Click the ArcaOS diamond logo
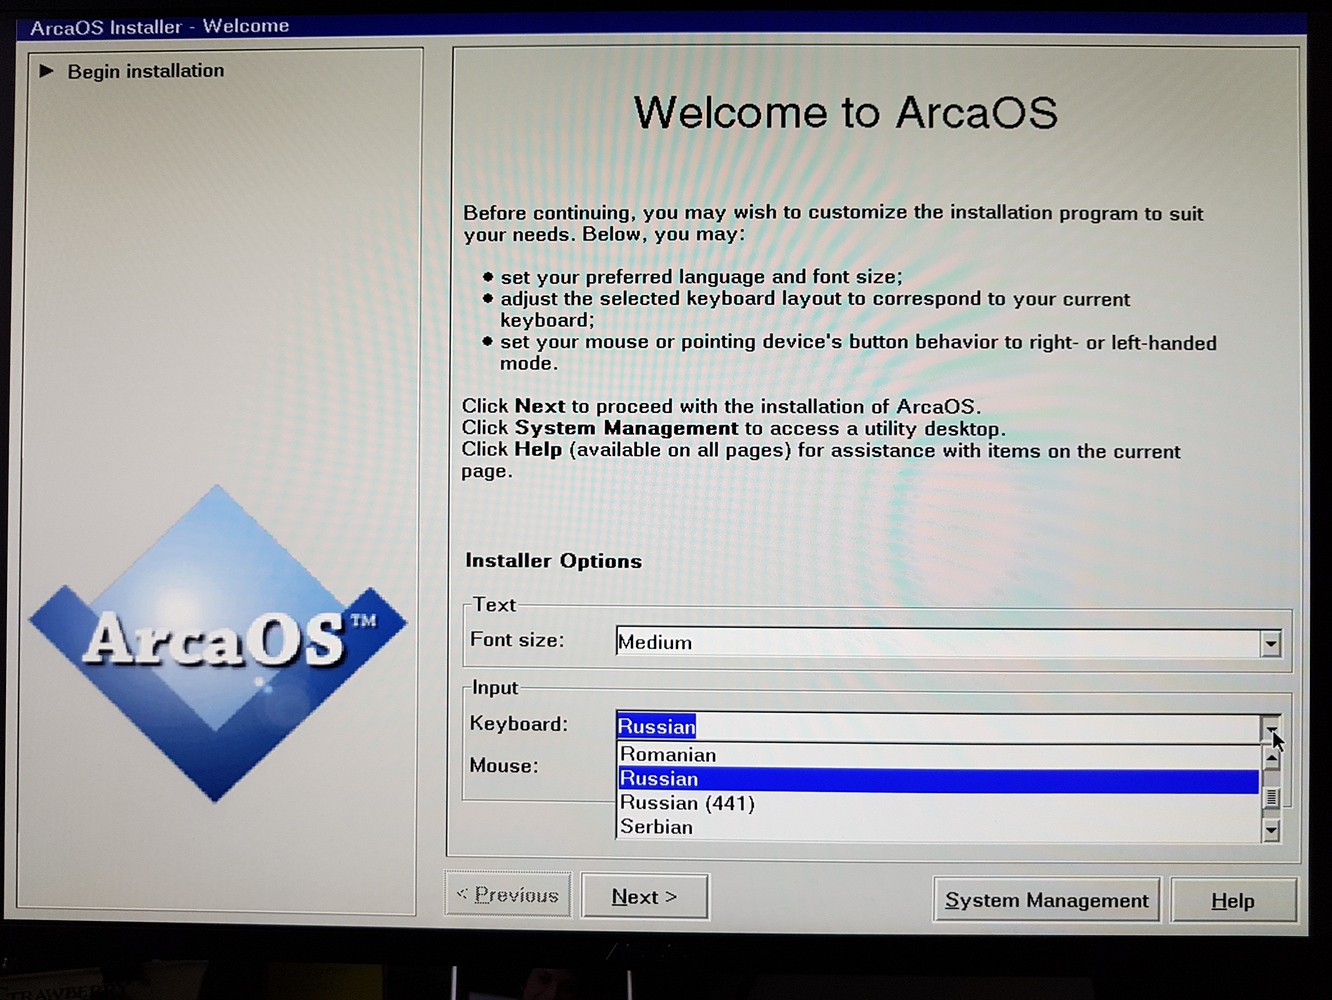The image size is (1332, 1000). point(217,642)
